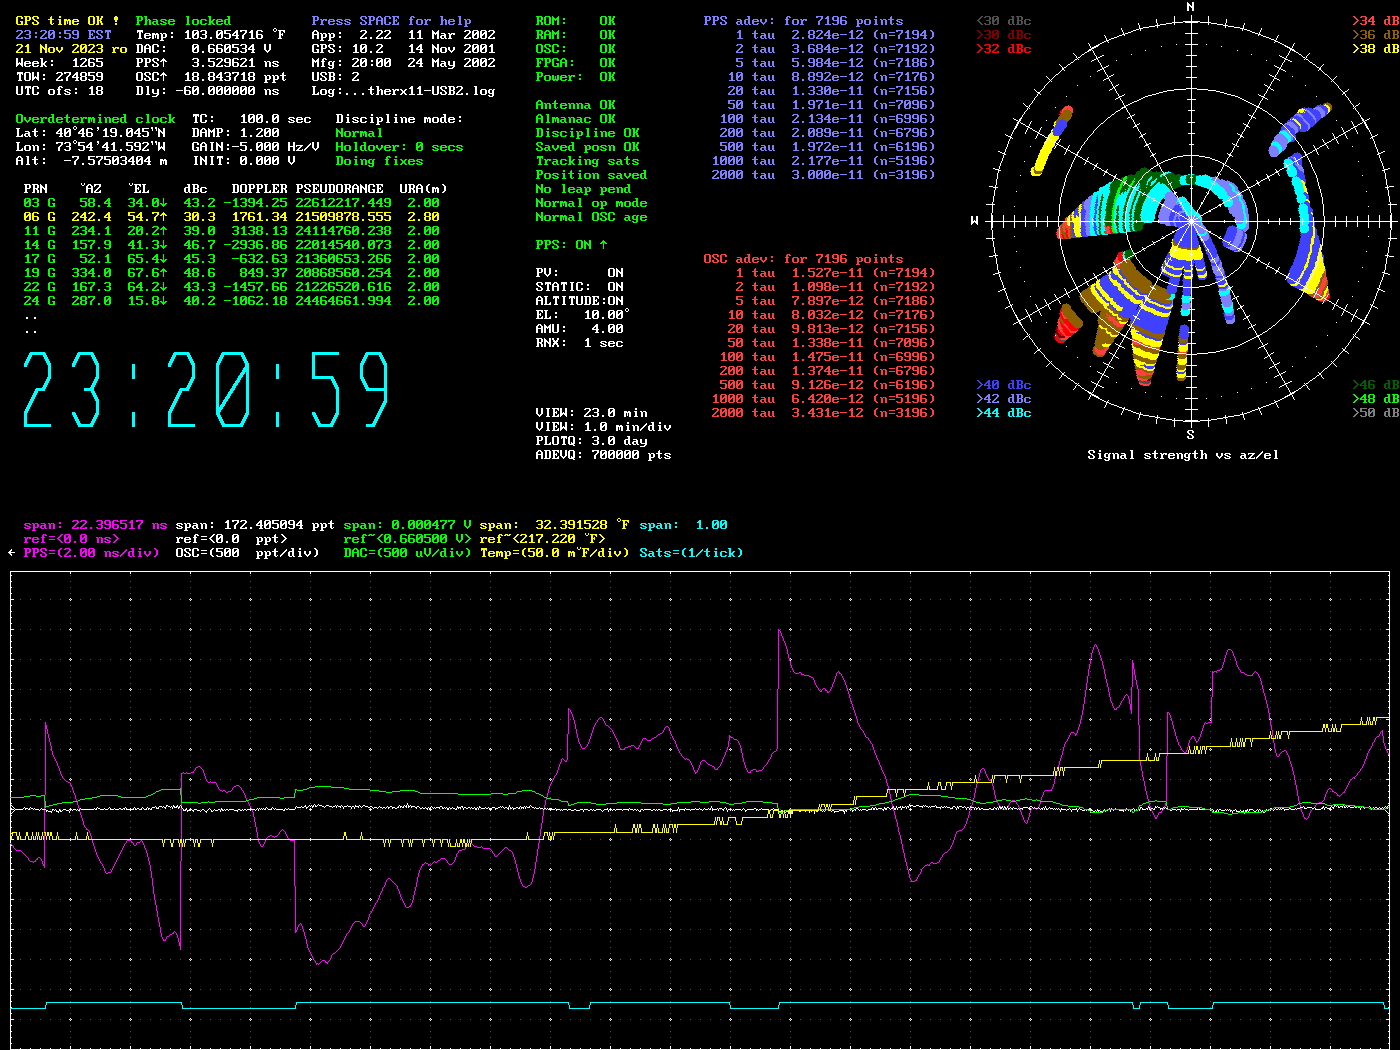Image resolution: width=1400 pixels, height=1050 pixels.
Task: Select the 'App: 2.22' version line
Action: point(351,35)
